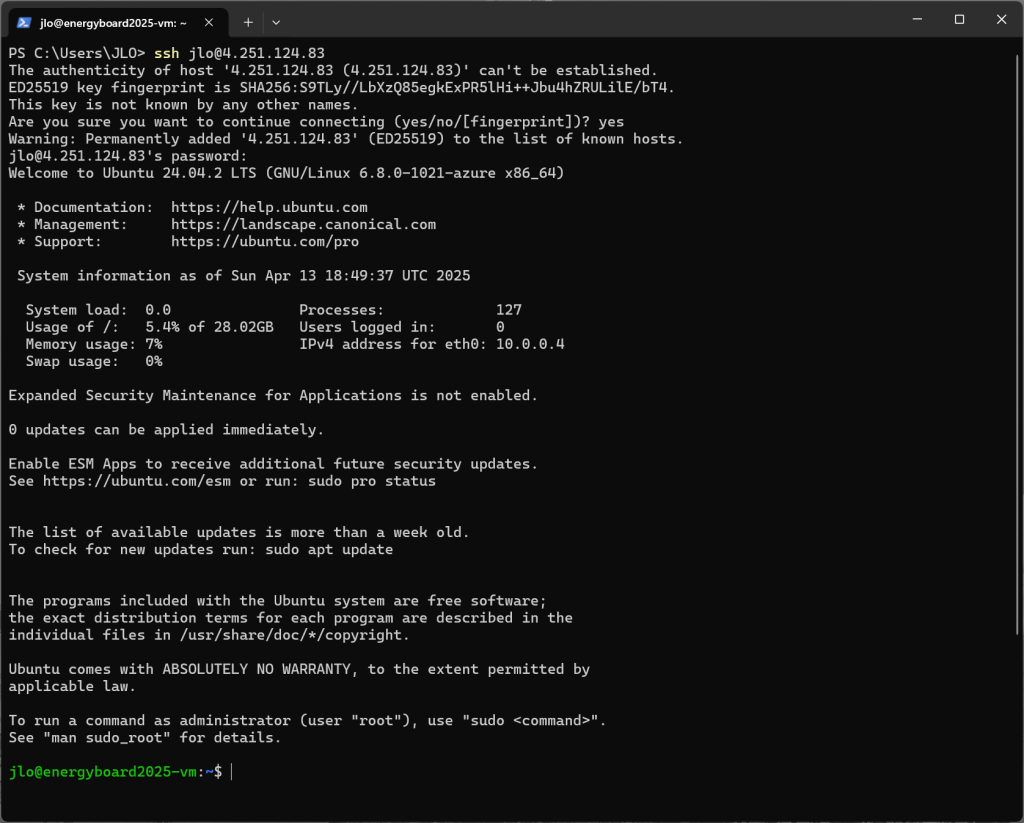Viewport: 1024px width, 823px height.
Task: Click the Swap usage 0% value
Action: pos(153,361)
